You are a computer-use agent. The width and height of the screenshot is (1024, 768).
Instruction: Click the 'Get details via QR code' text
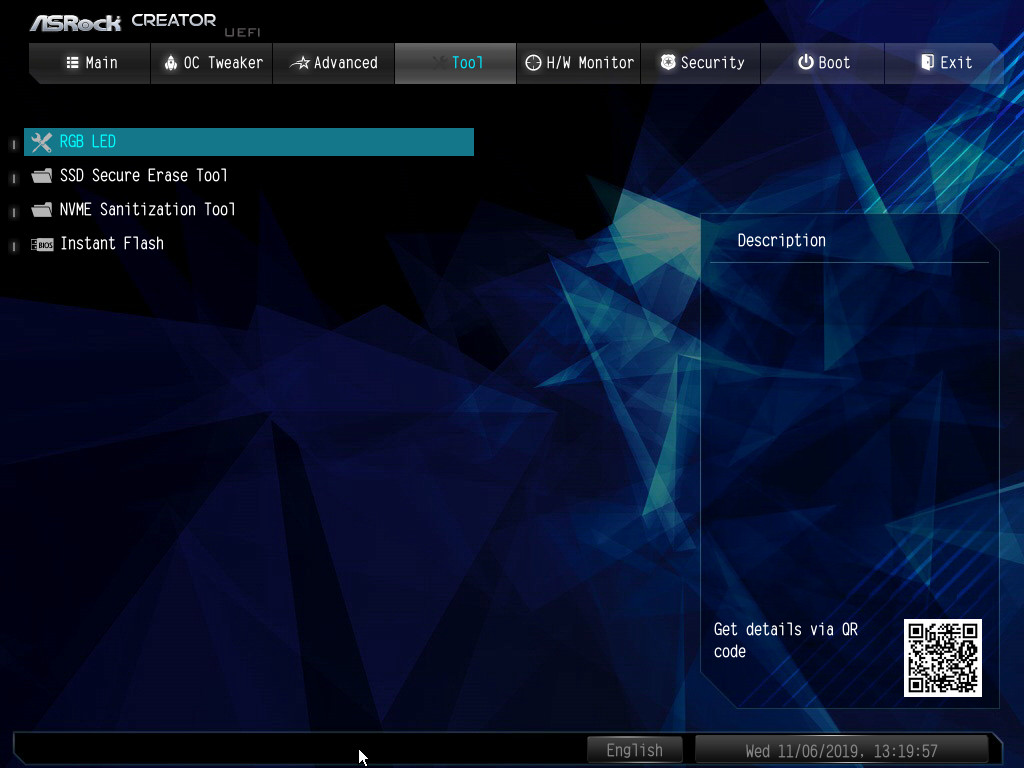tap(785, 640)
